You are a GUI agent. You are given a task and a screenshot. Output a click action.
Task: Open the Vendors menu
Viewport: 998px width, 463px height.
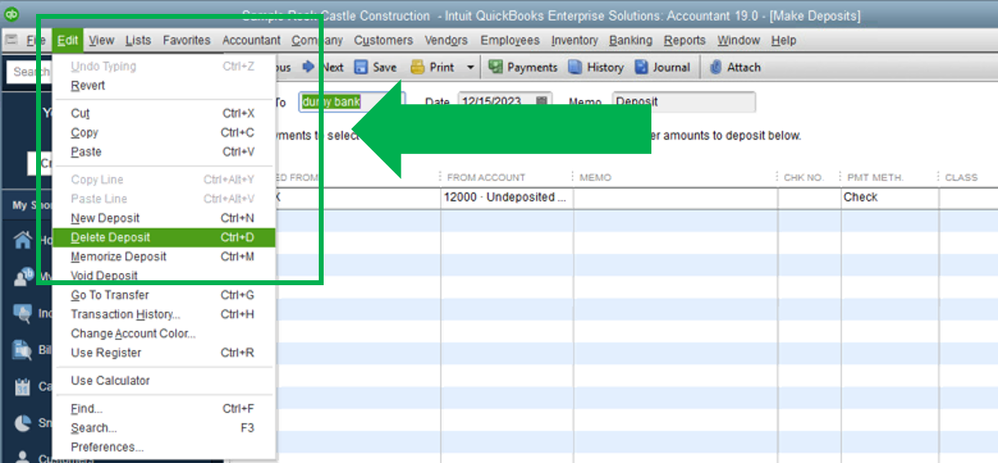446,40
